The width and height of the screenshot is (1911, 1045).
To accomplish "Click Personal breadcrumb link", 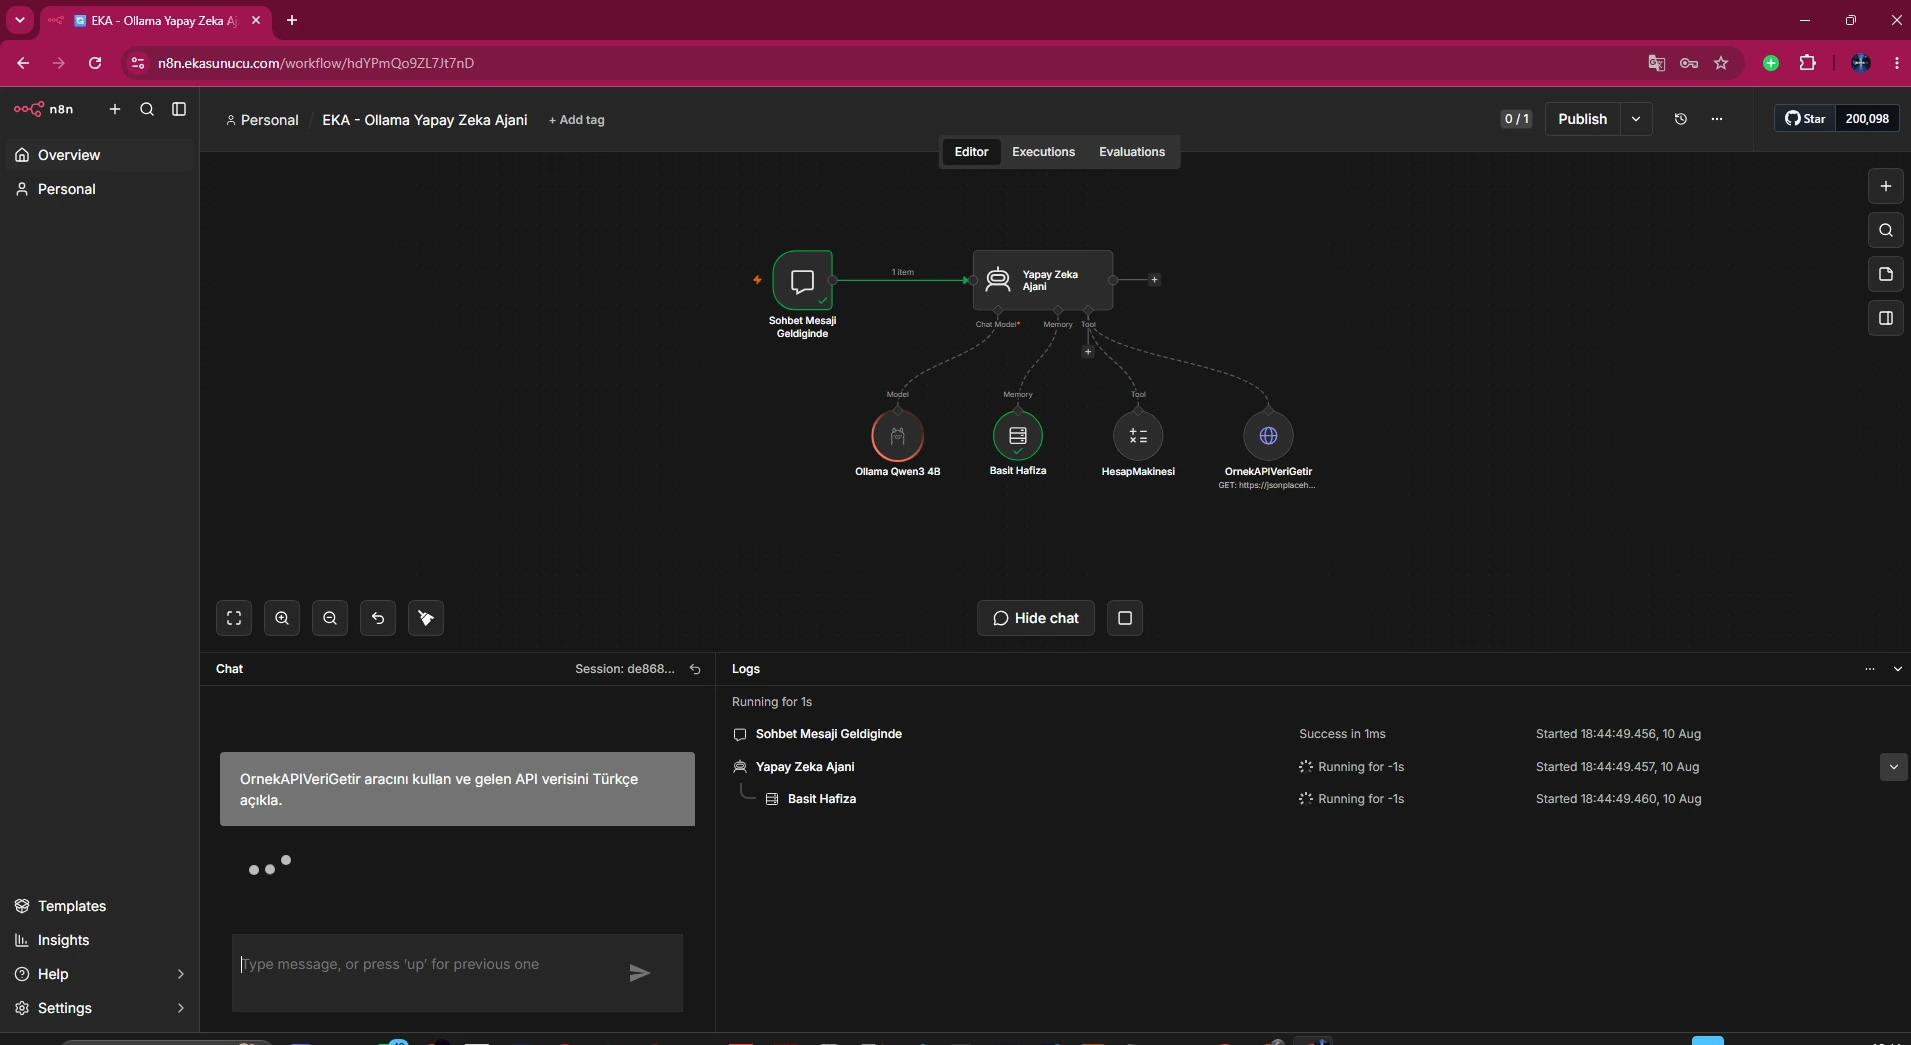I will (x=262, y=120).
